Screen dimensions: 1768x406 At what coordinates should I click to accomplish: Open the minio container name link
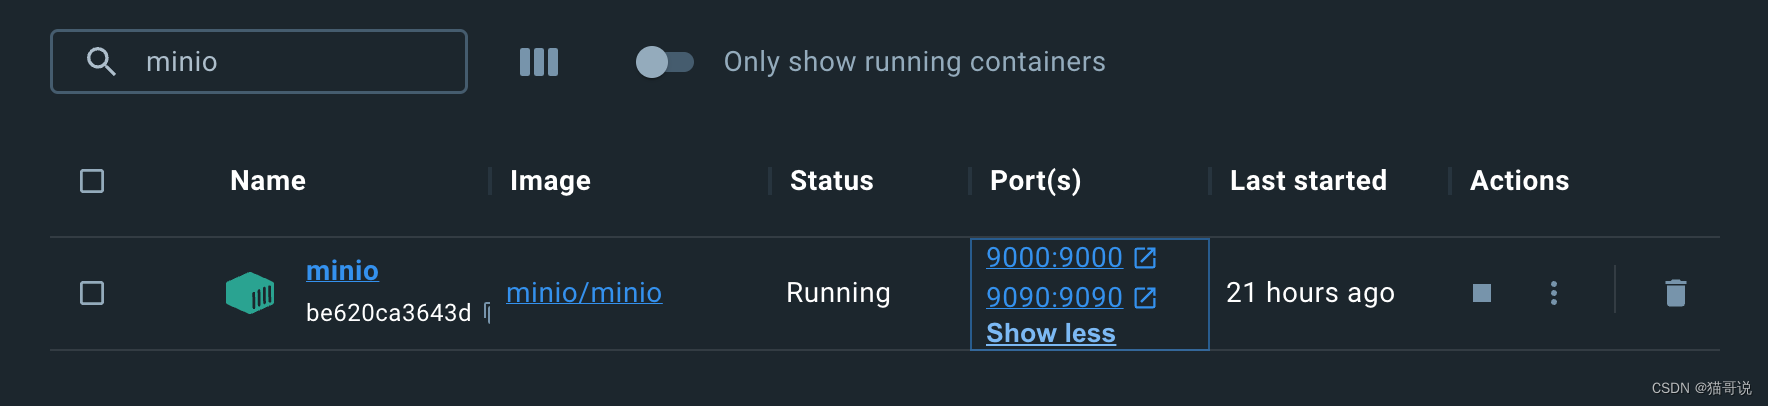[342, 271]
